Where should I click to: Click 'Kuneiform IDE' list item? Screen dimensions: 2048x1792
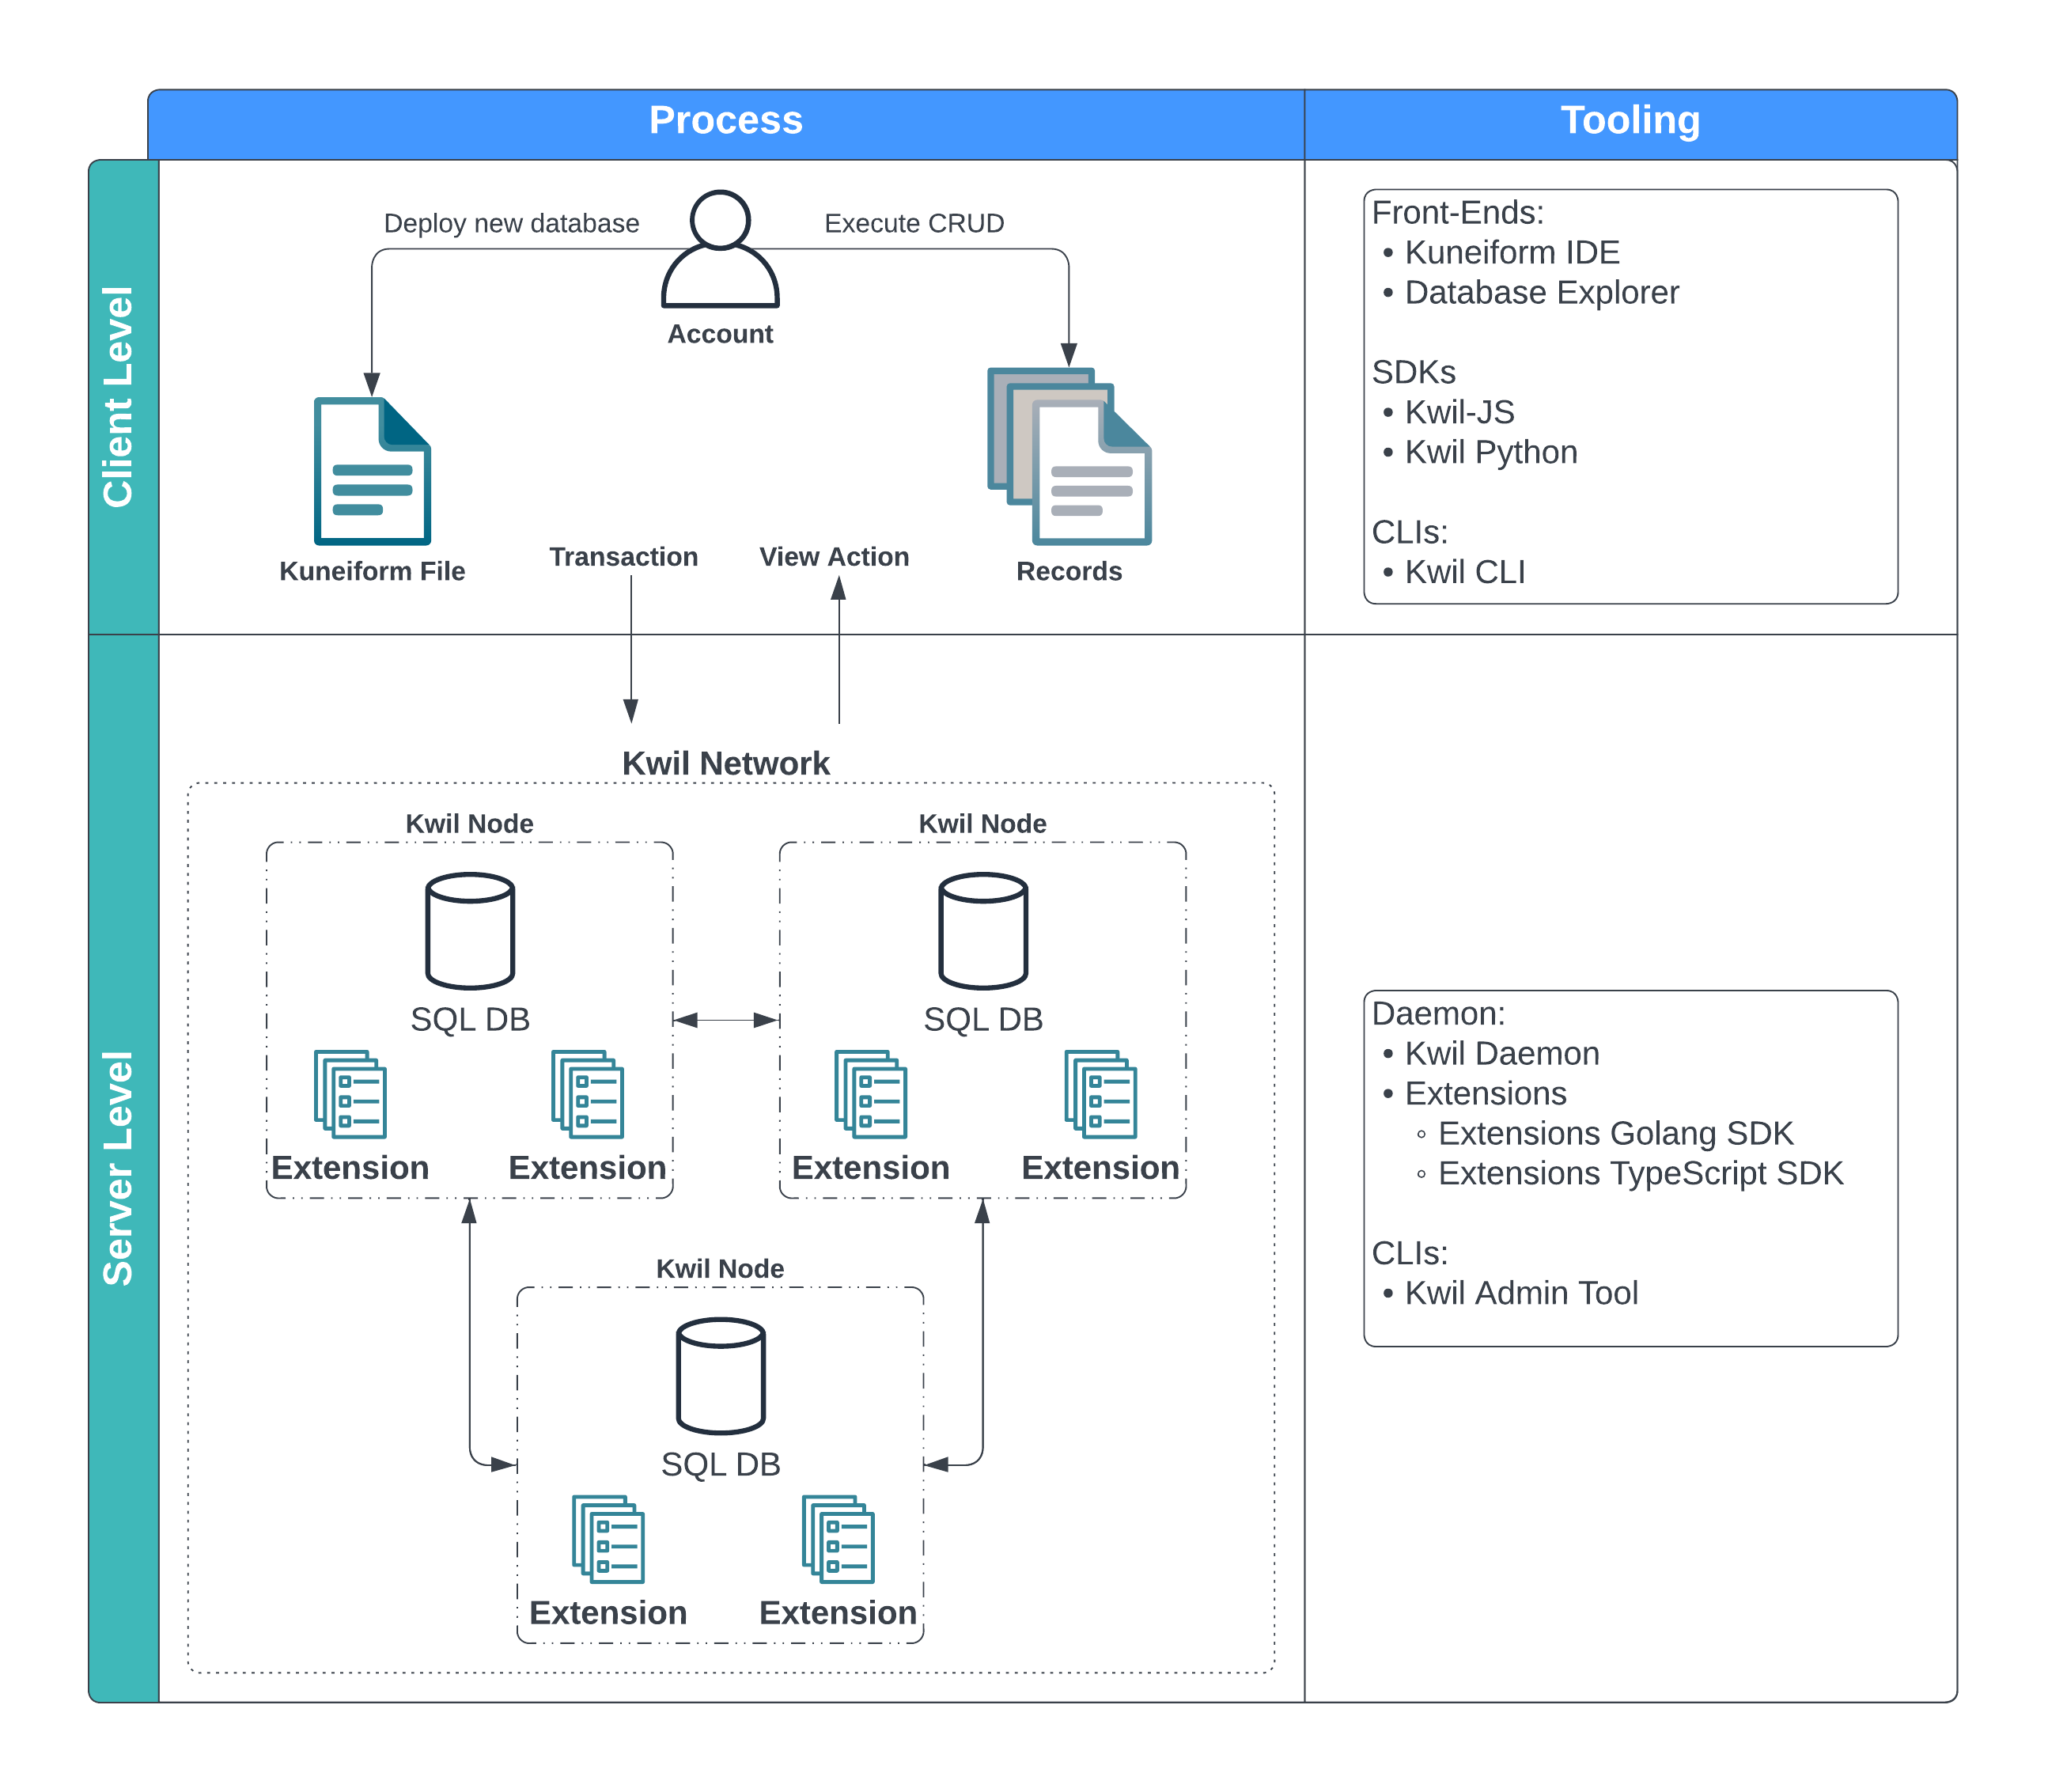[1511, 253]
